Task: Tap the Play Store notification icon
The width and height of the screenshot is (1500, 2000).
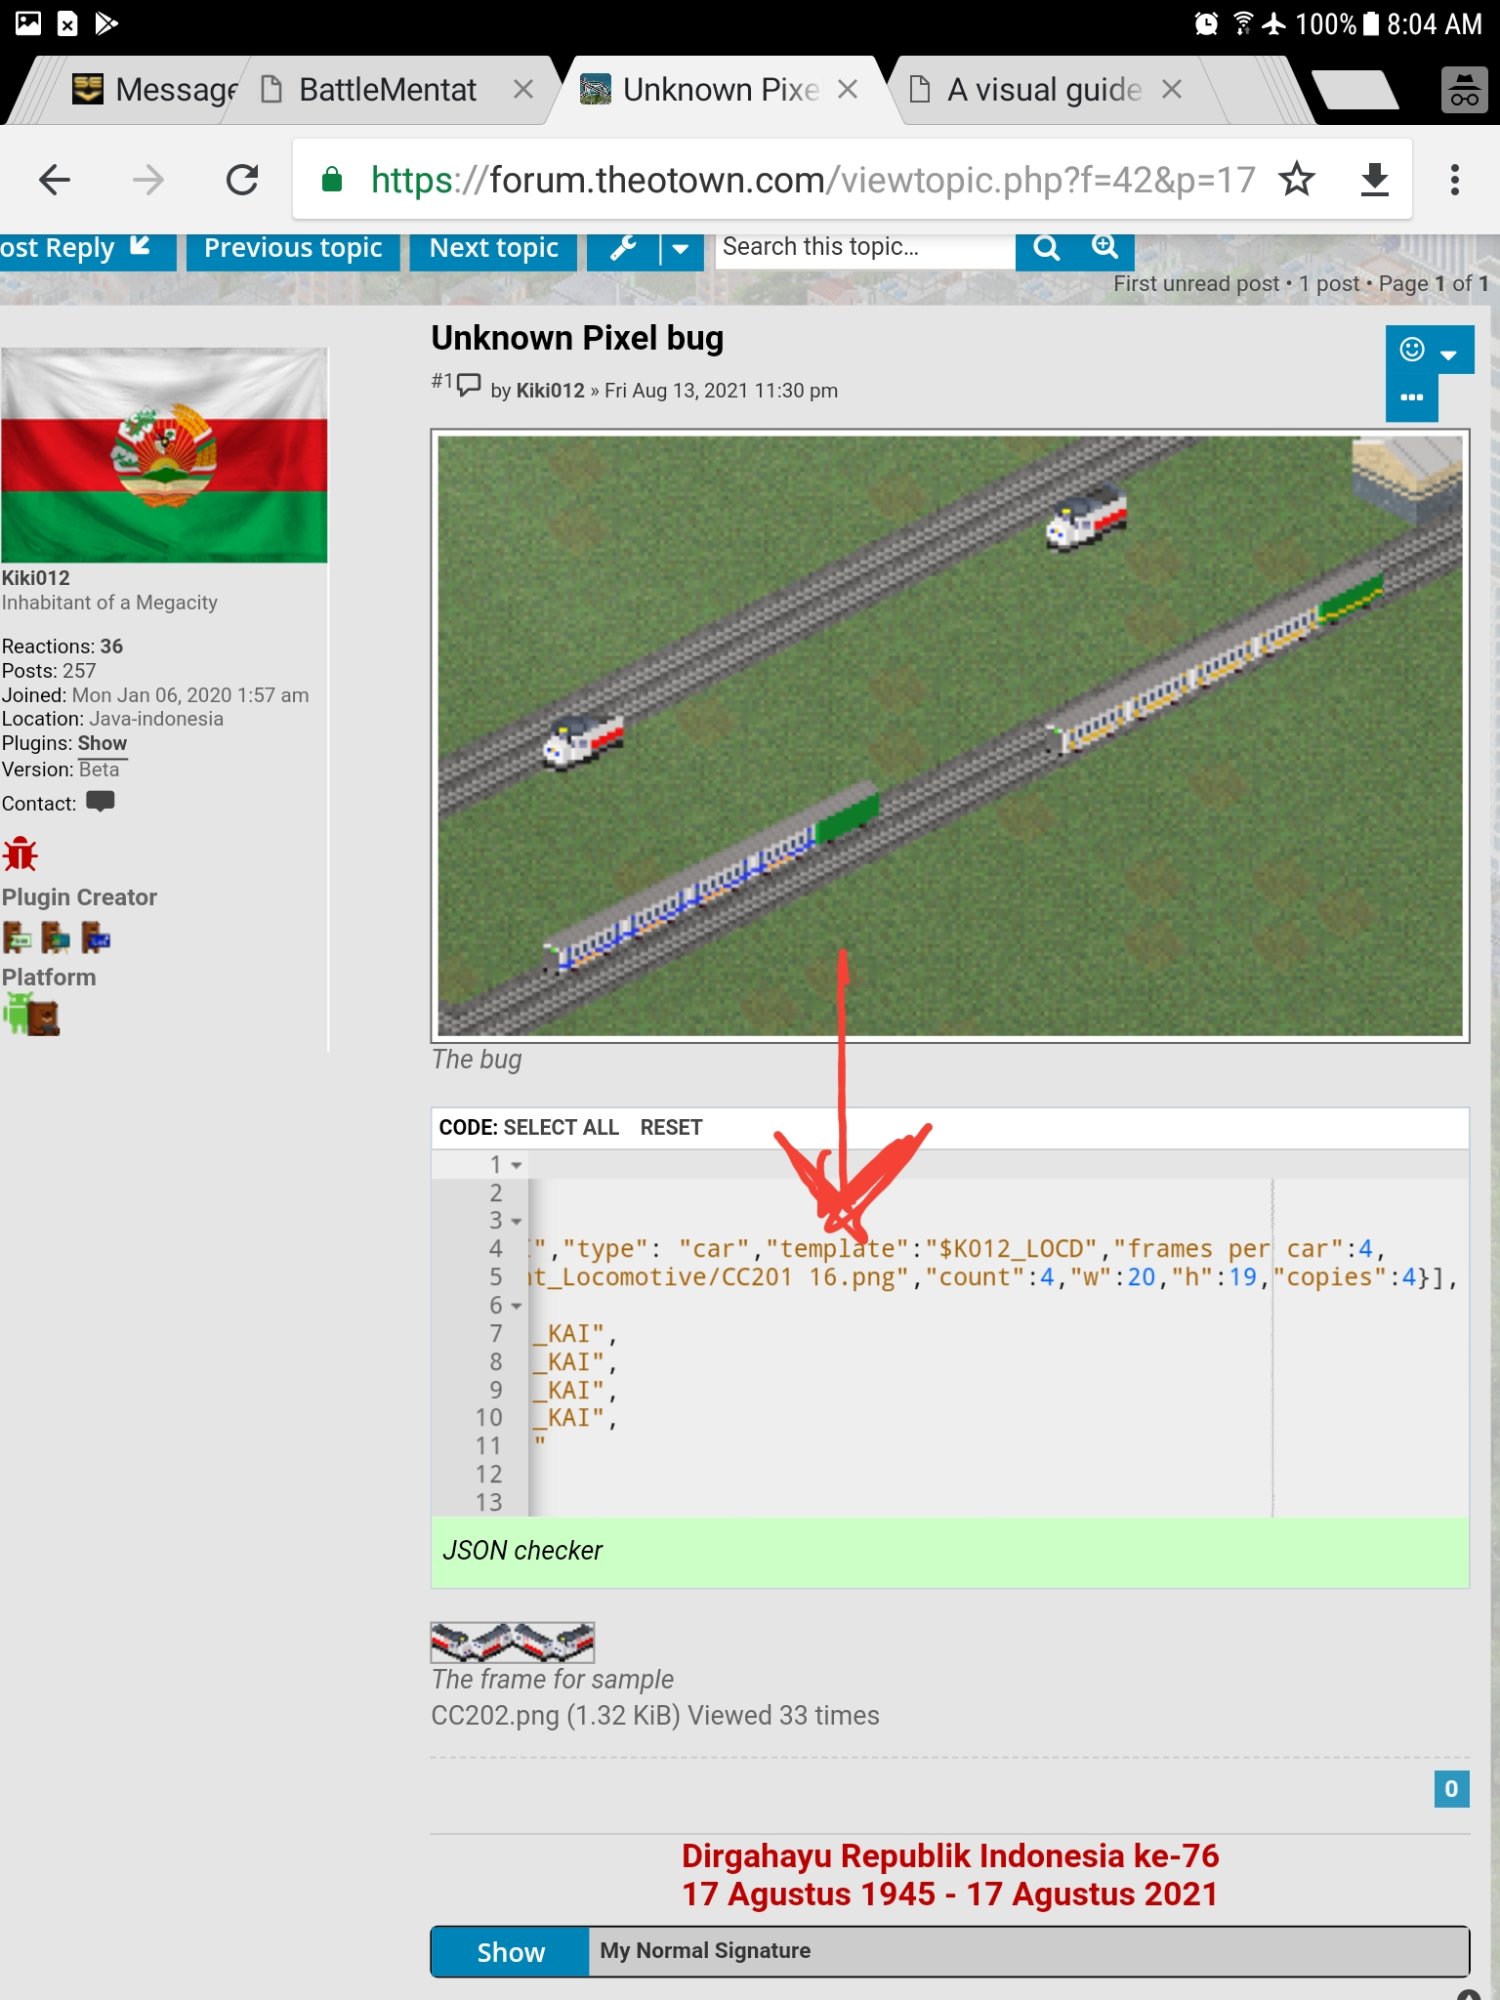Action: tap(106, 23)
